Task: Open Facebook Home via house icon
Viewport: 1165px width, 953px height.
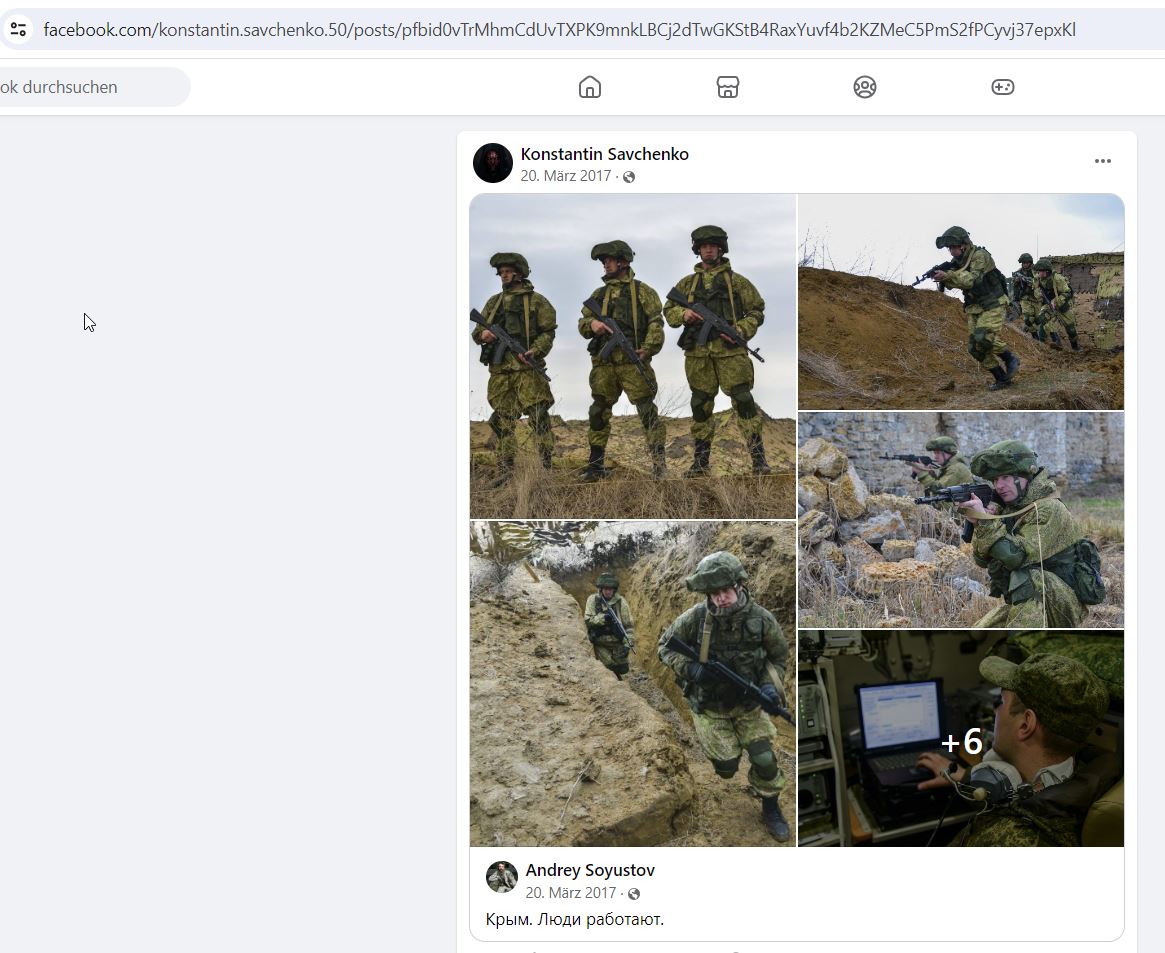Action: click(x=590, y=87)
